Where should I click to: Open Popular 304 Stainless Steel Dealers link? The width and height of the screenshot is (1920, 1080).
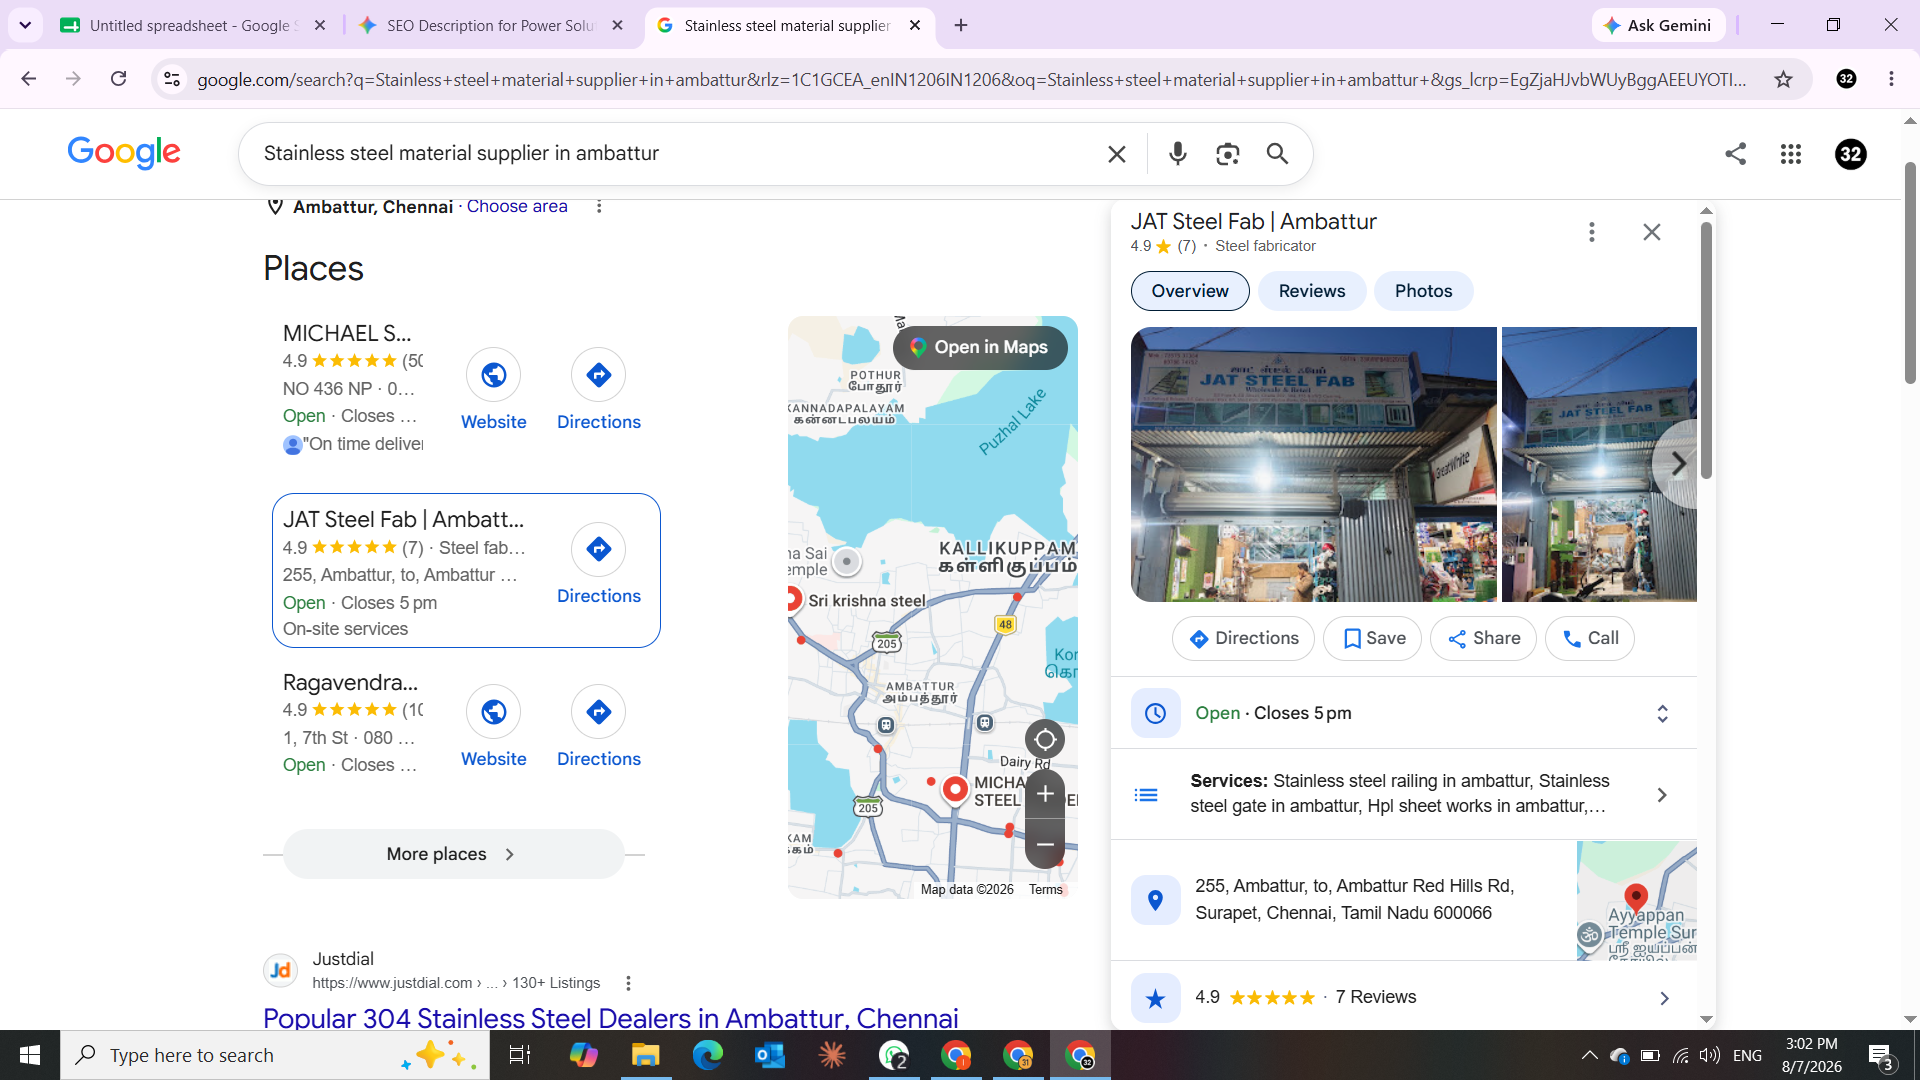[x=610, y=1018]
